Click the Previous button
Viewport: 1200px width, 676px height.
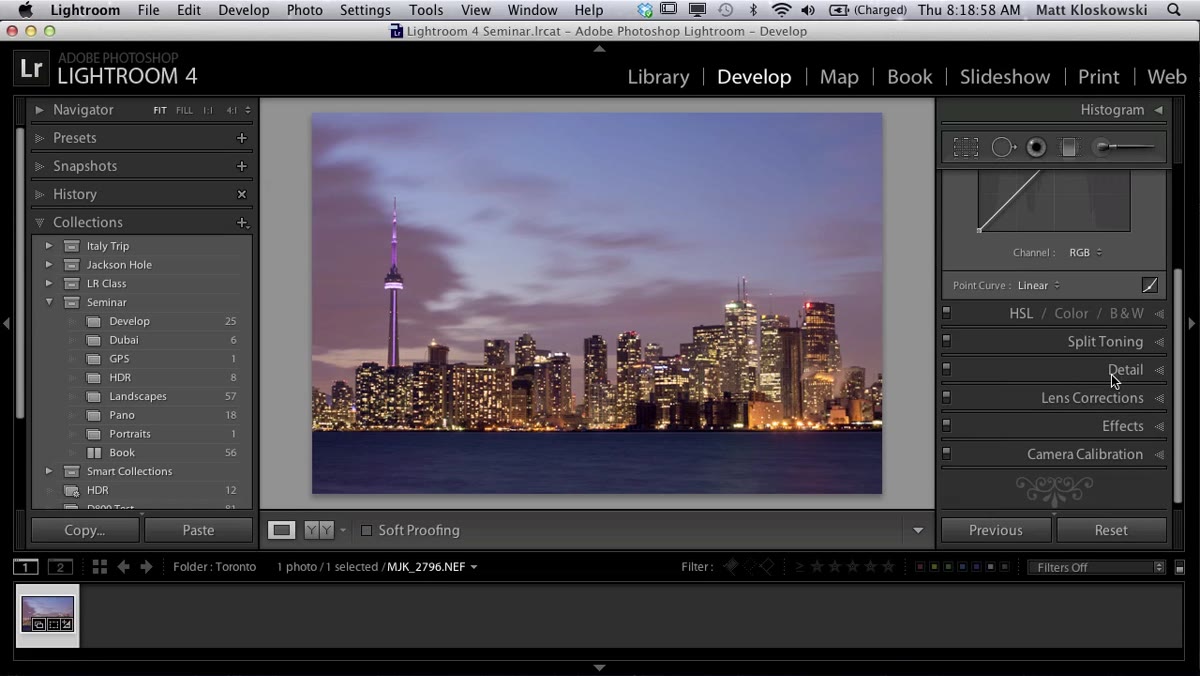coord(995,530)
